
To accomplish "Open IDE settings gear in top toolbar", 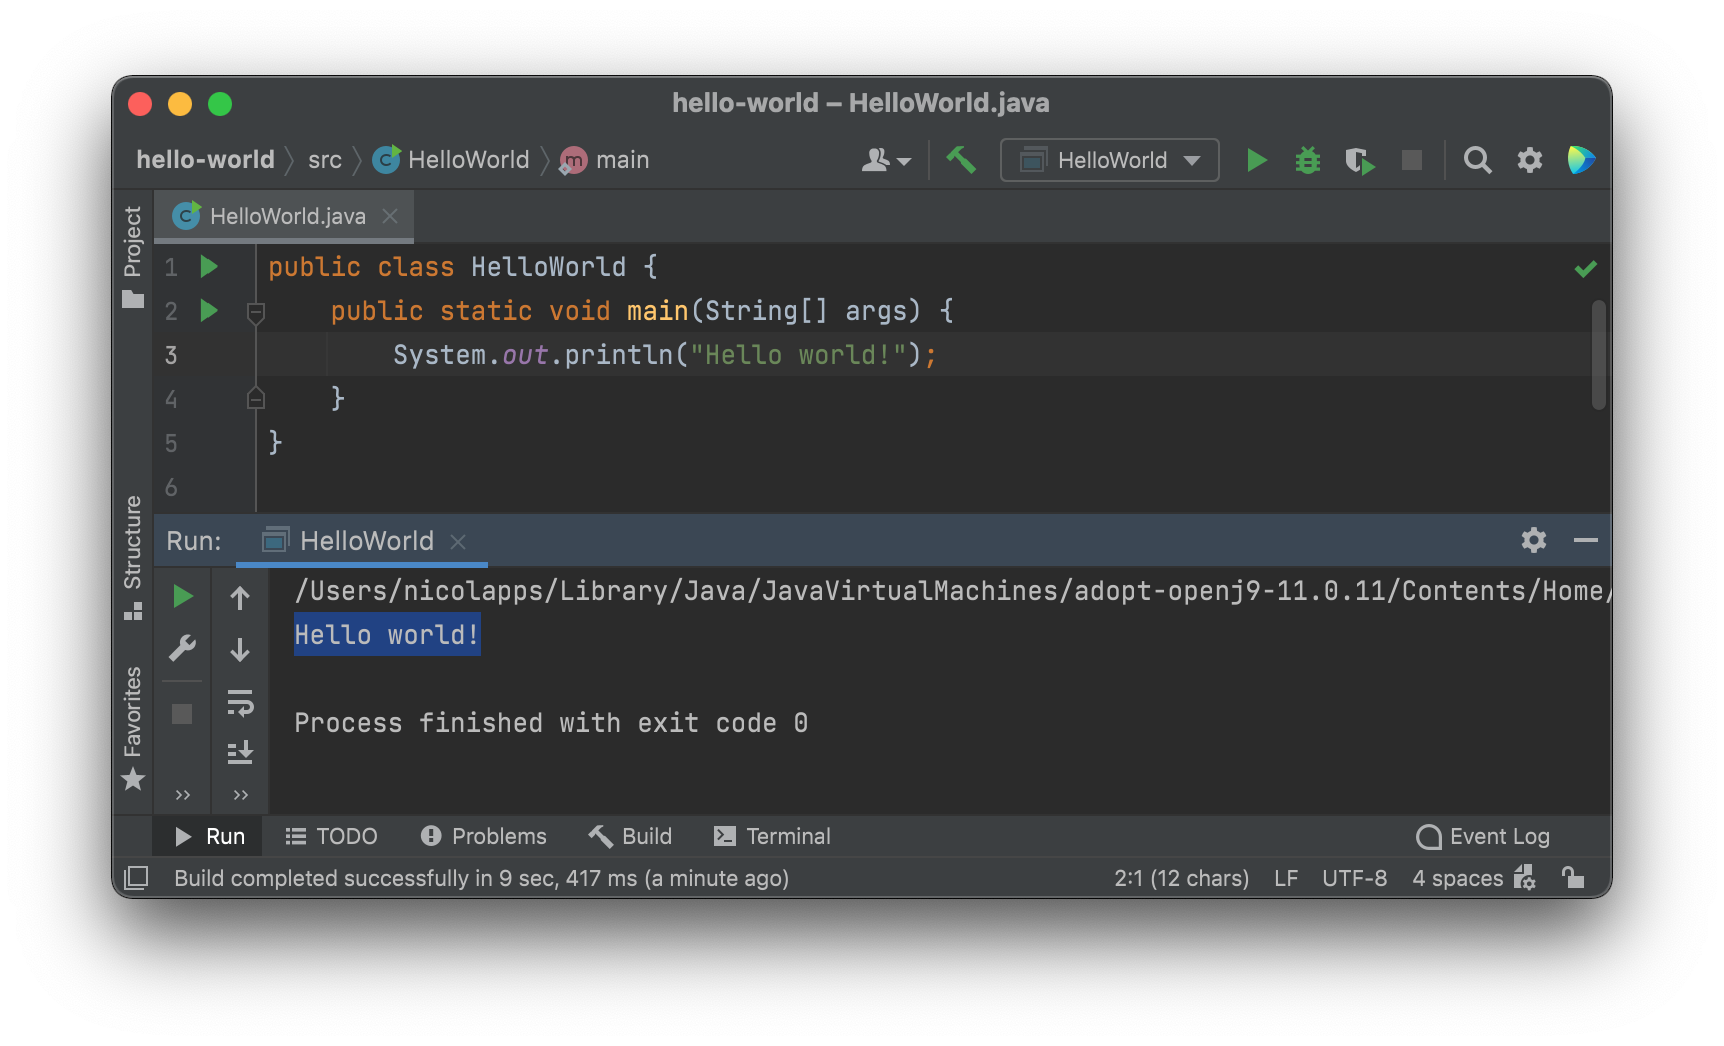I will (1530, 160).
